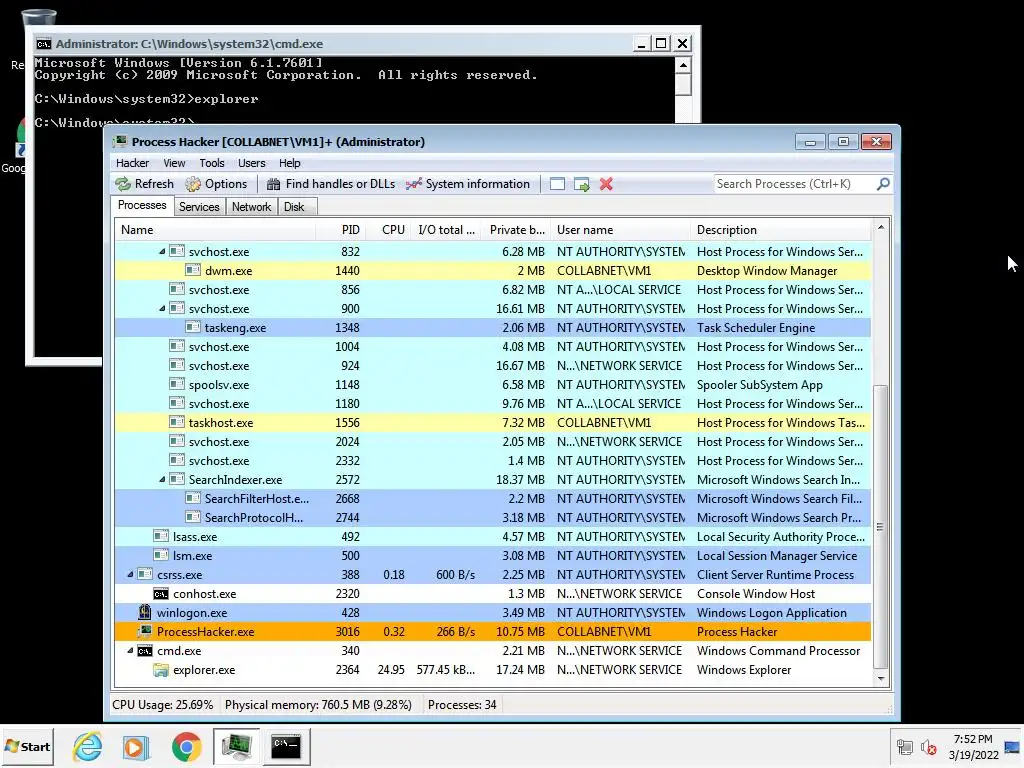
Task: Click the taskbar clock 7:52 PM
Action: 973,739
